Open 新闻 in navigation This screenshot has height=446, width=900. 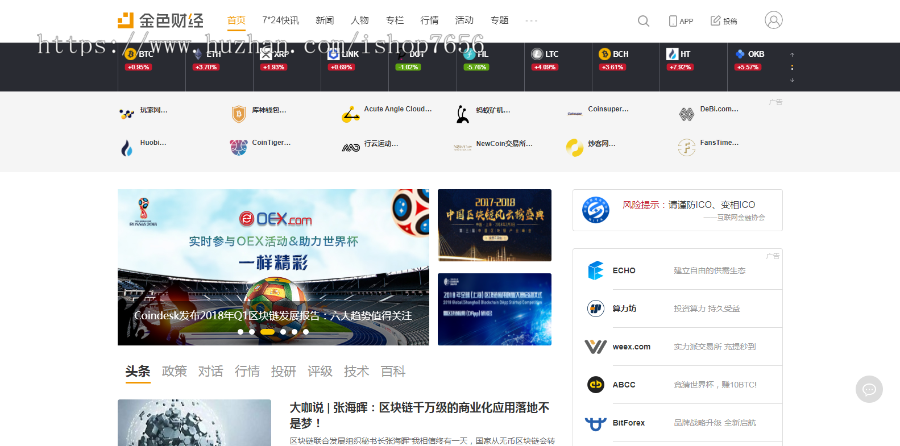coord(324,21)
